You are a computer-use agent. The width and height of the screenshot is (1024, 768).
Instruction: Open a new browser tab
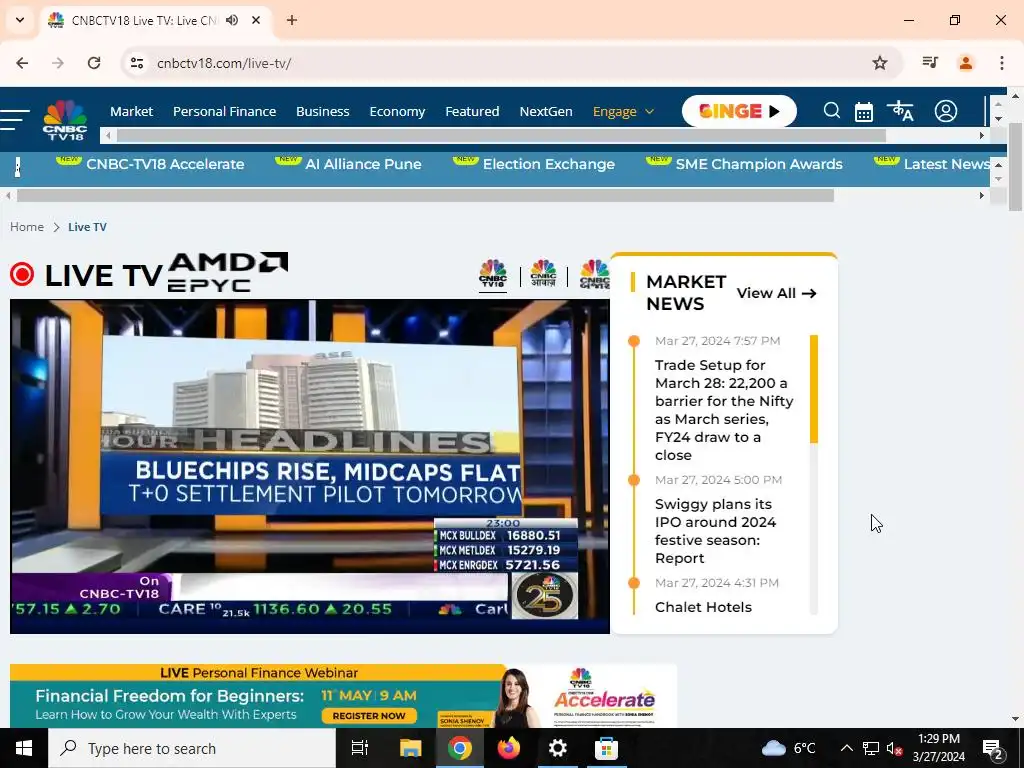click(x=292, y=20)
